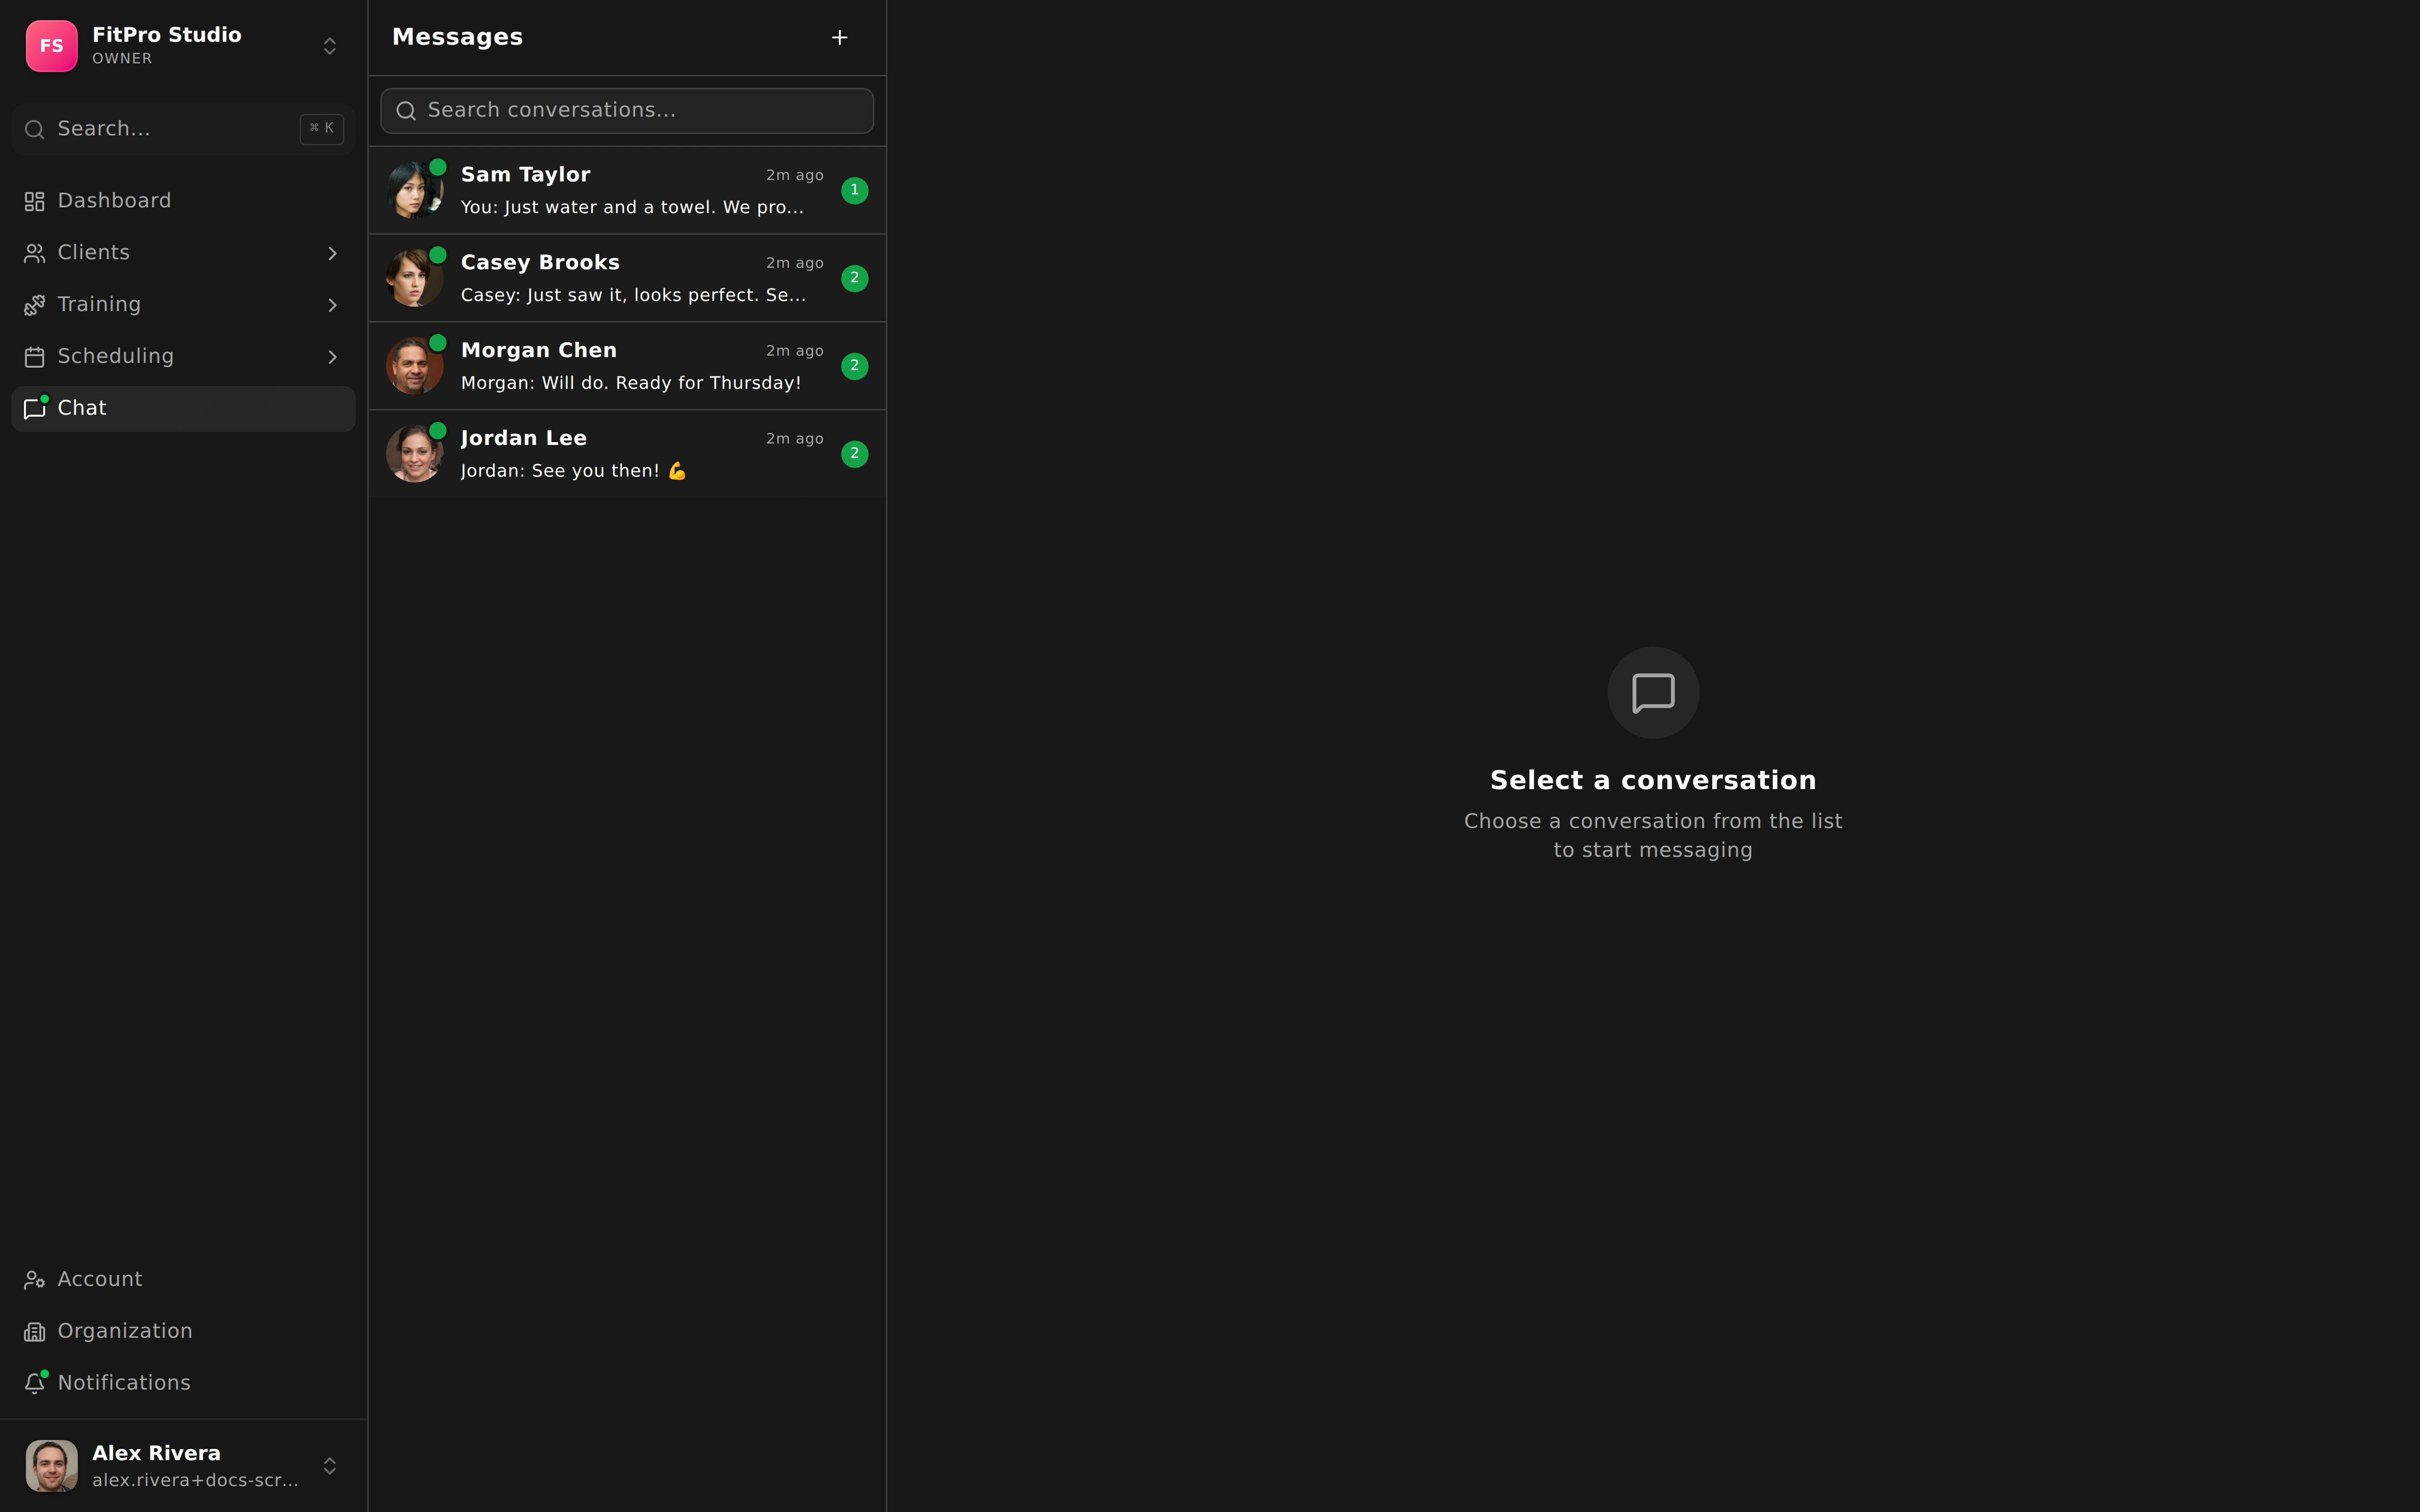Click the FS FitPro Studio logo badge
Image resolution: width=2420 pixels, height=1512 pixels.
coord(51,46)
